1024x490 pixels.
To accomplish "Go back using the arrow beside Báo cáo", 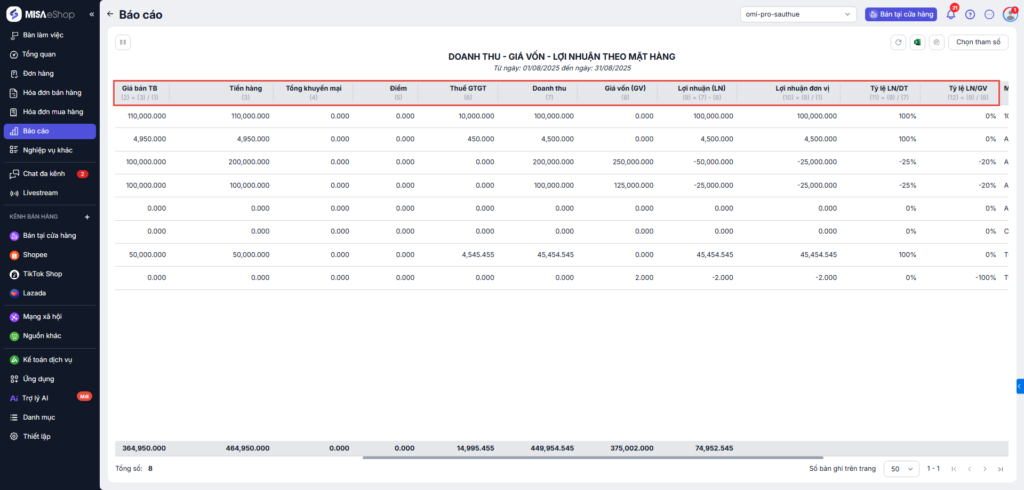I will coord(110,15).
